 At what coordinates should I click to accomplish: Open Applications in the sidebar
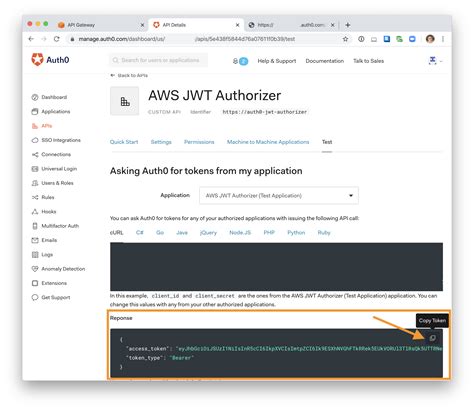coord(51,112)
